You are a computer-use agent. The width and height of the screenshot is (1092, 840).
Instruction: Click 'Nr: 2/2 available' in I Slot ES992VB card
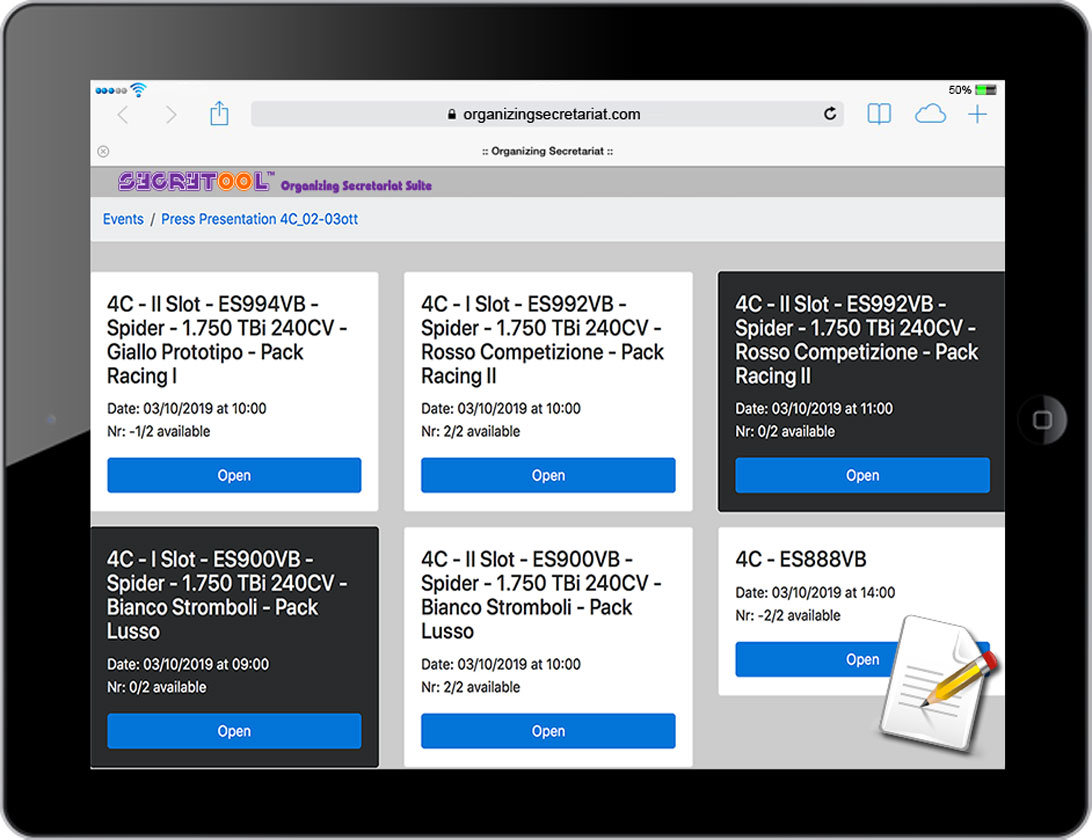[x=471, y=432]
